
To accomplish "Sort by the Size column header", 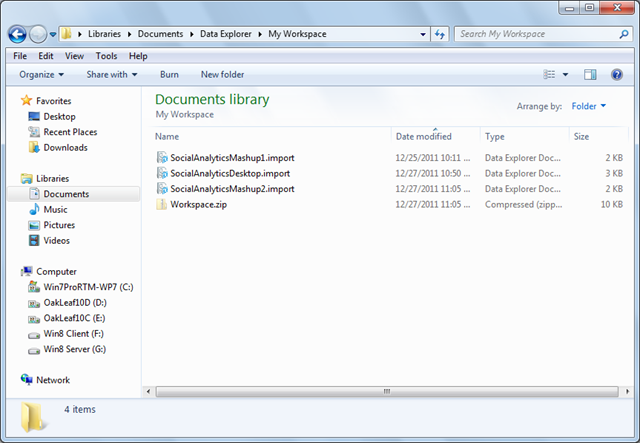I will pos(581,137).
